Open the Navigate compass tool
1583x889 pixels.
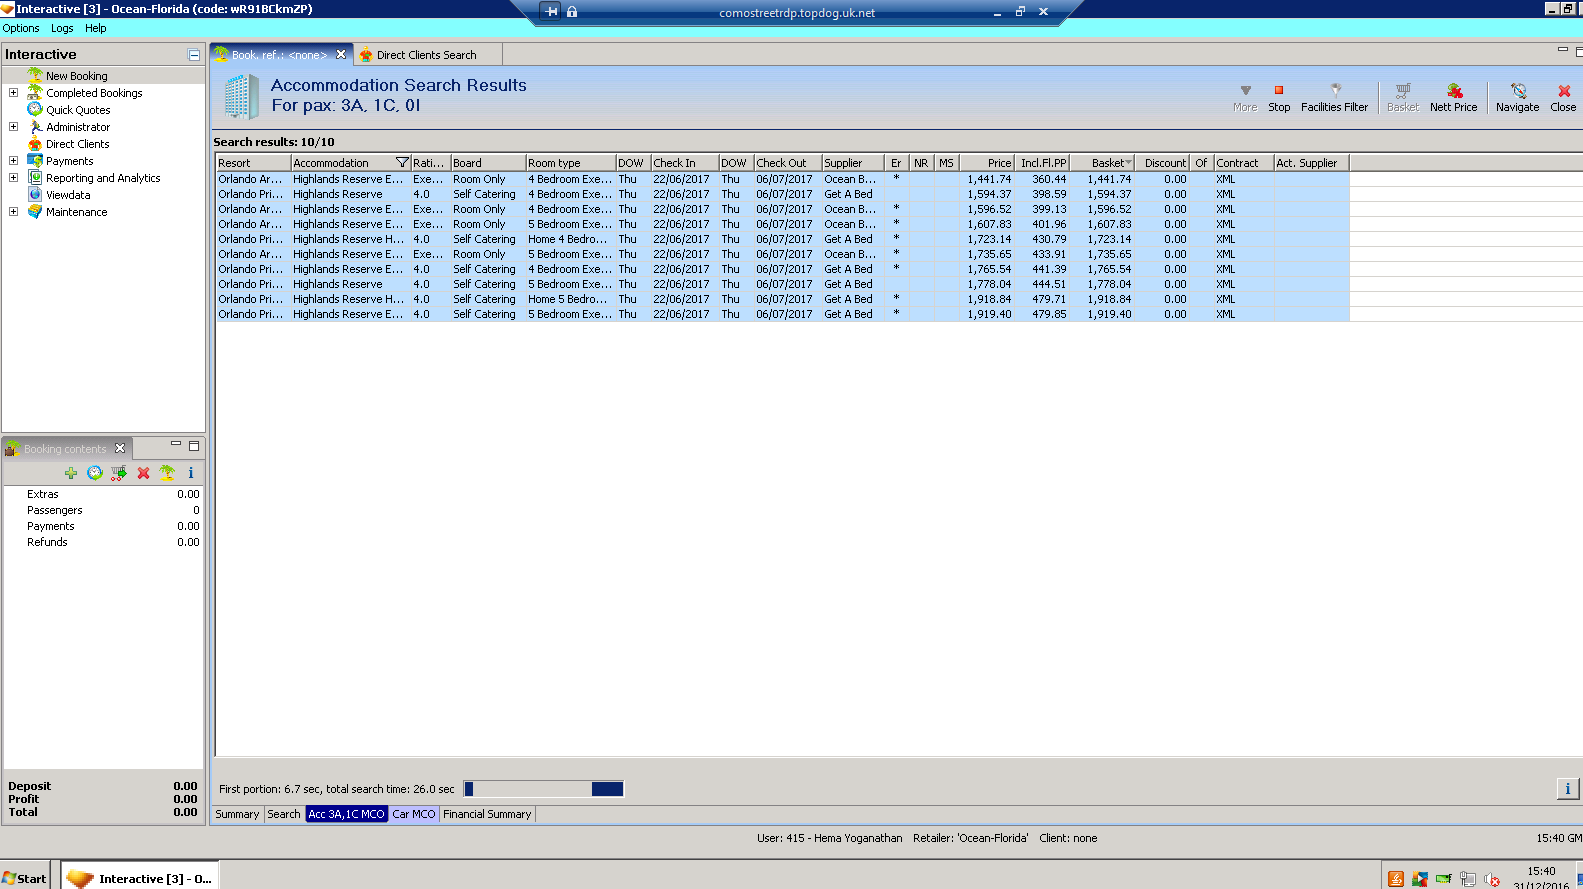coord(1518,91)
